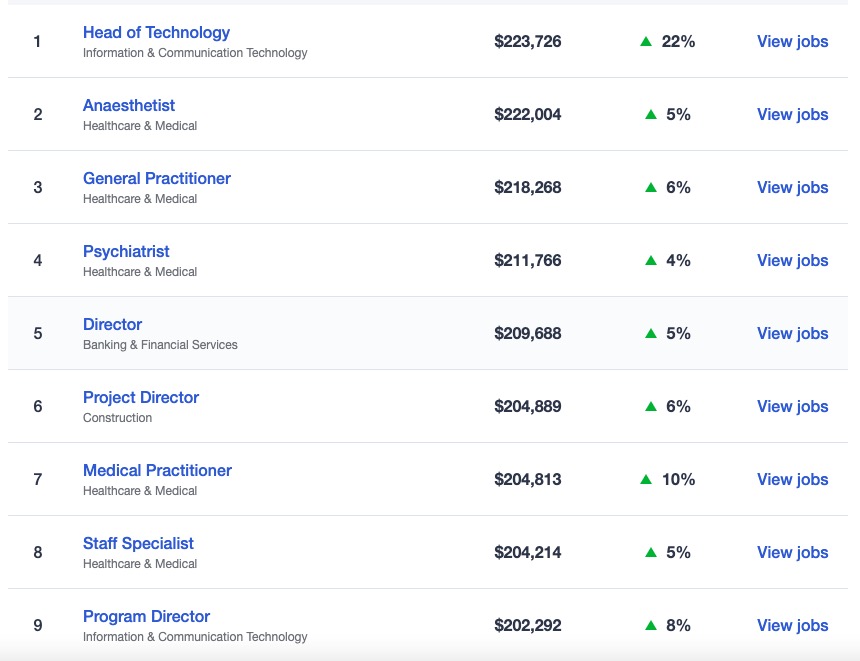This screenshot has width=860, height=661.
Task: Open the Anaesthetist job title link
Action: [x=129, y=105]
